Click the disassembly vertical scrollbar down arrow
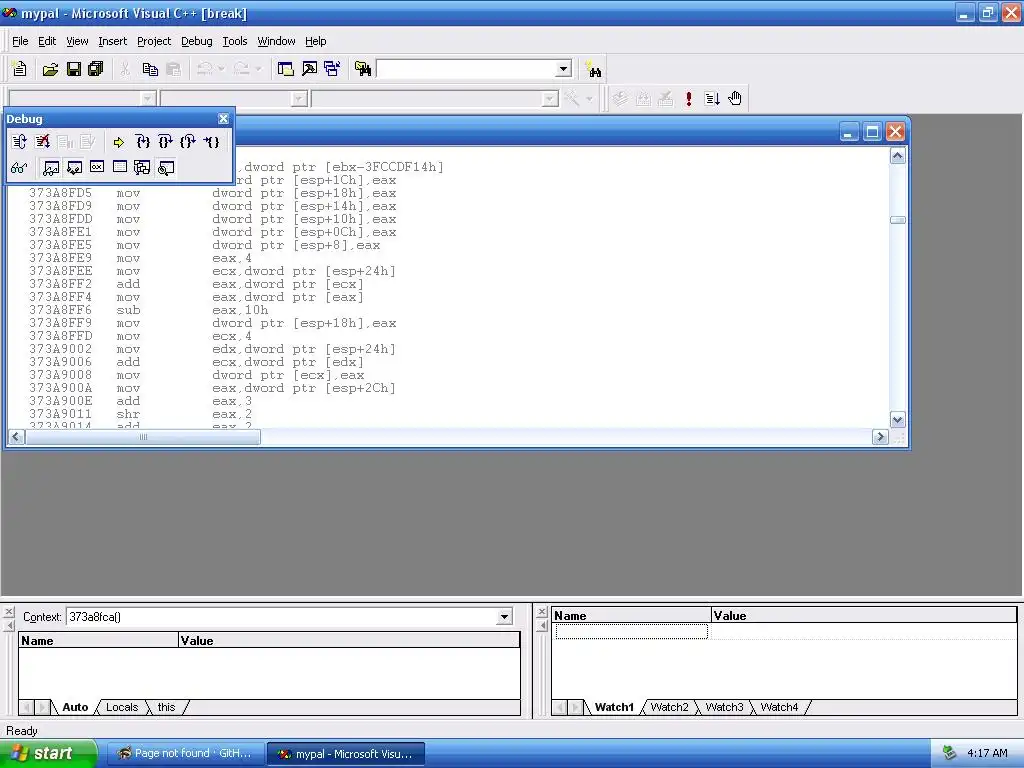1024x768 pixels. point(898,420)
